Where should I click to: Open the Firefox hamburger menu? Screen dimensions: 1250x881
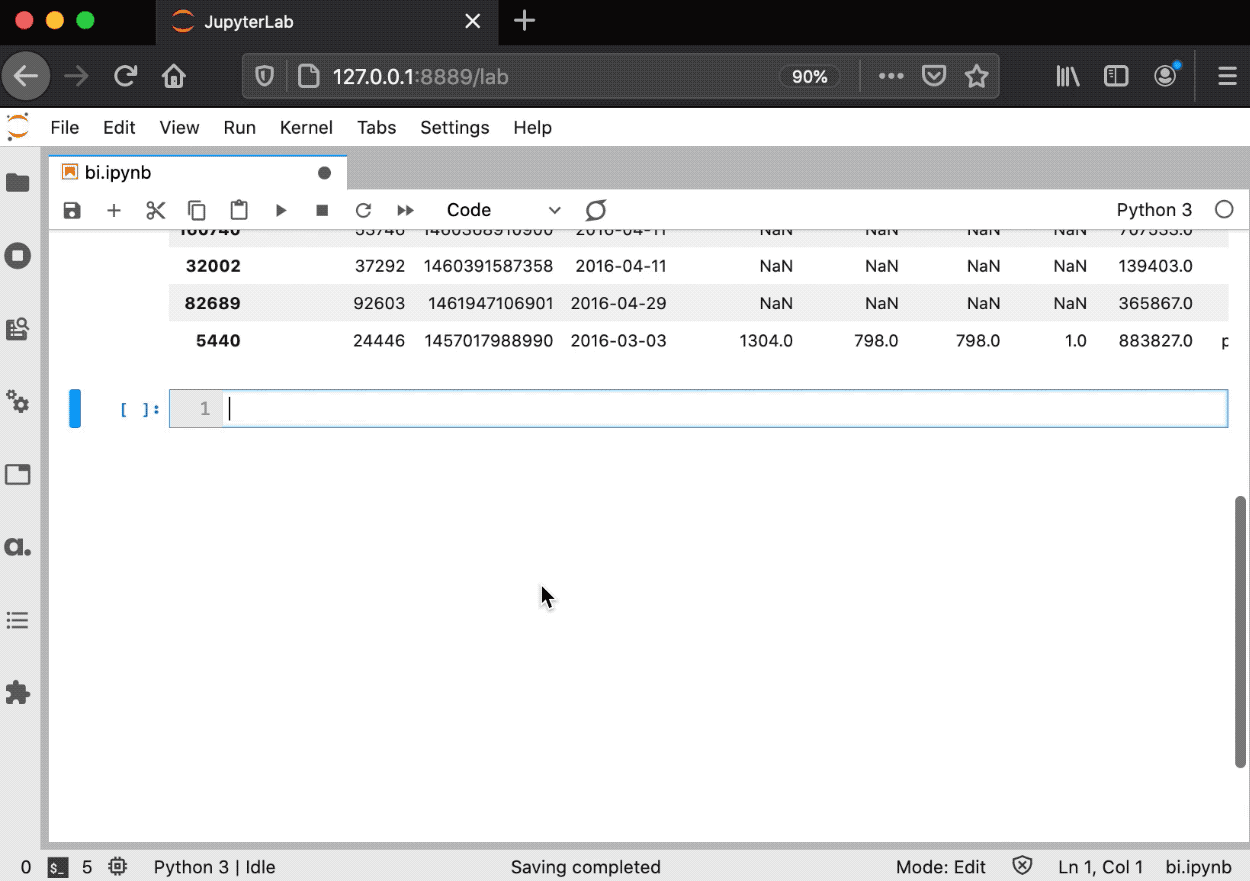[1227, 76]
